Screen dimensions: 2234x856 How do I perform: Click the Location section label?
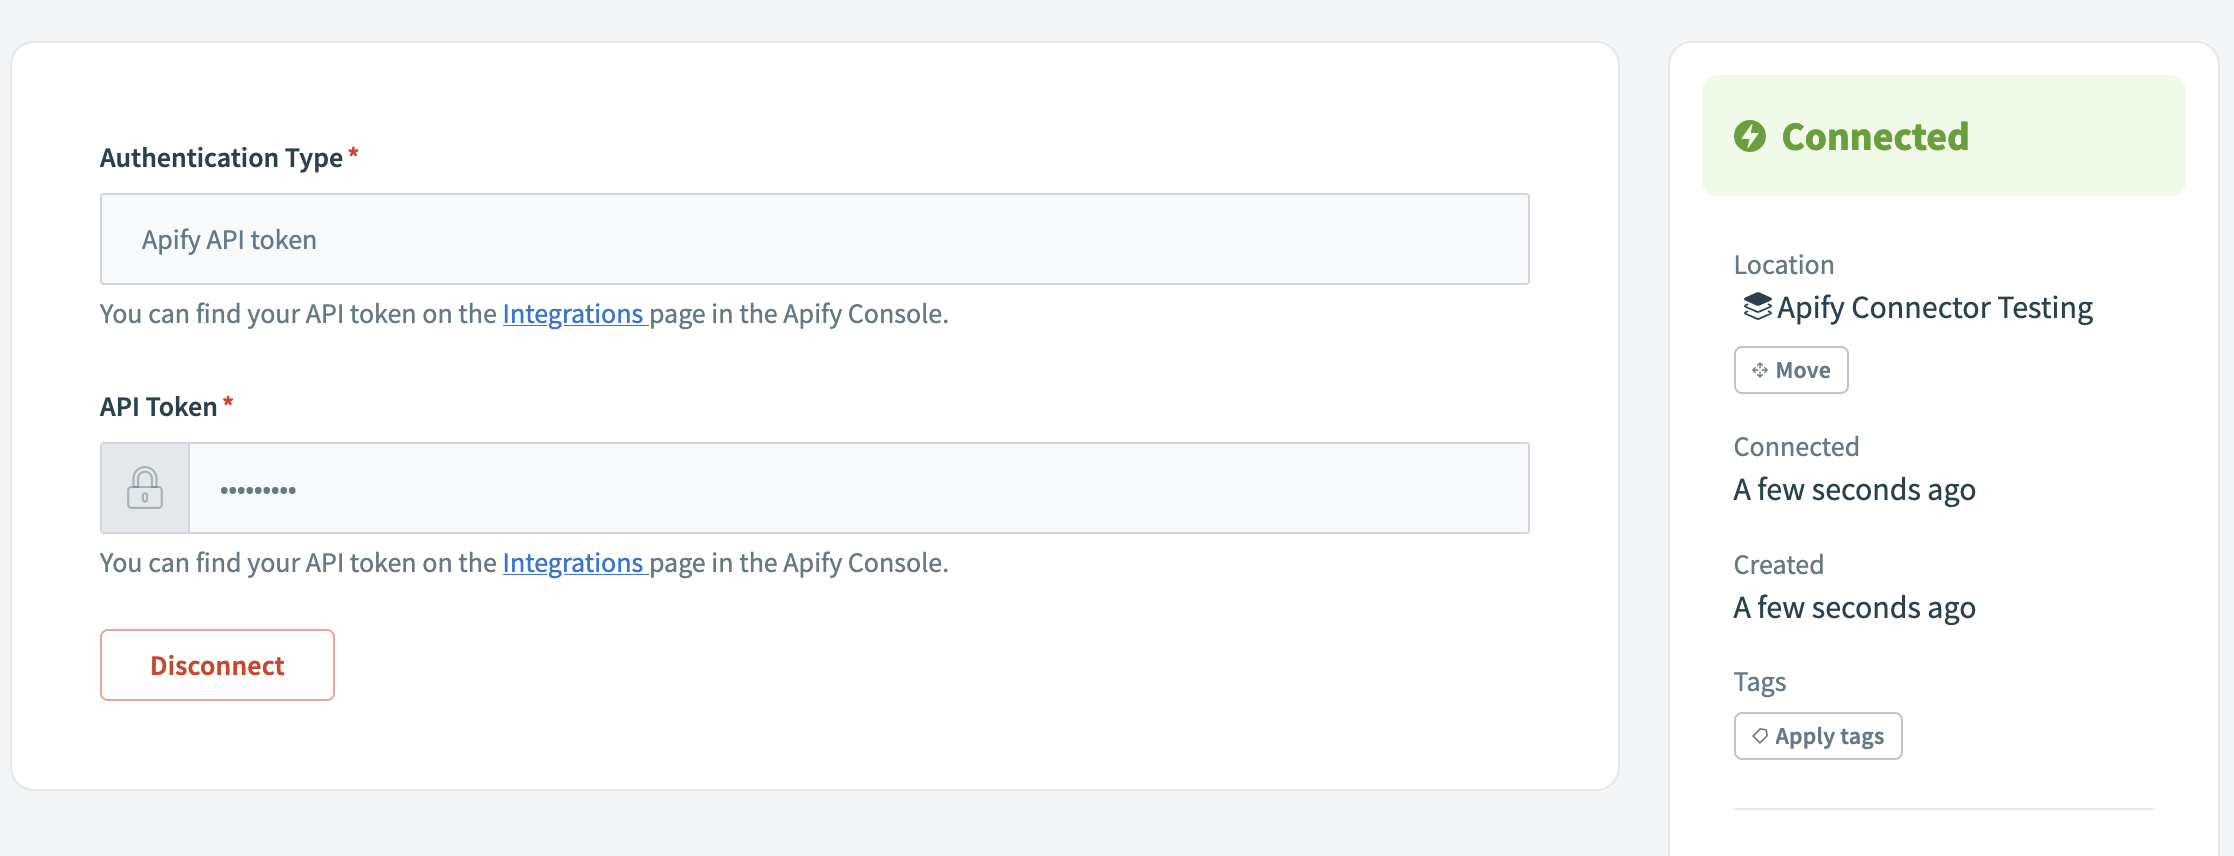(1784, 264)
